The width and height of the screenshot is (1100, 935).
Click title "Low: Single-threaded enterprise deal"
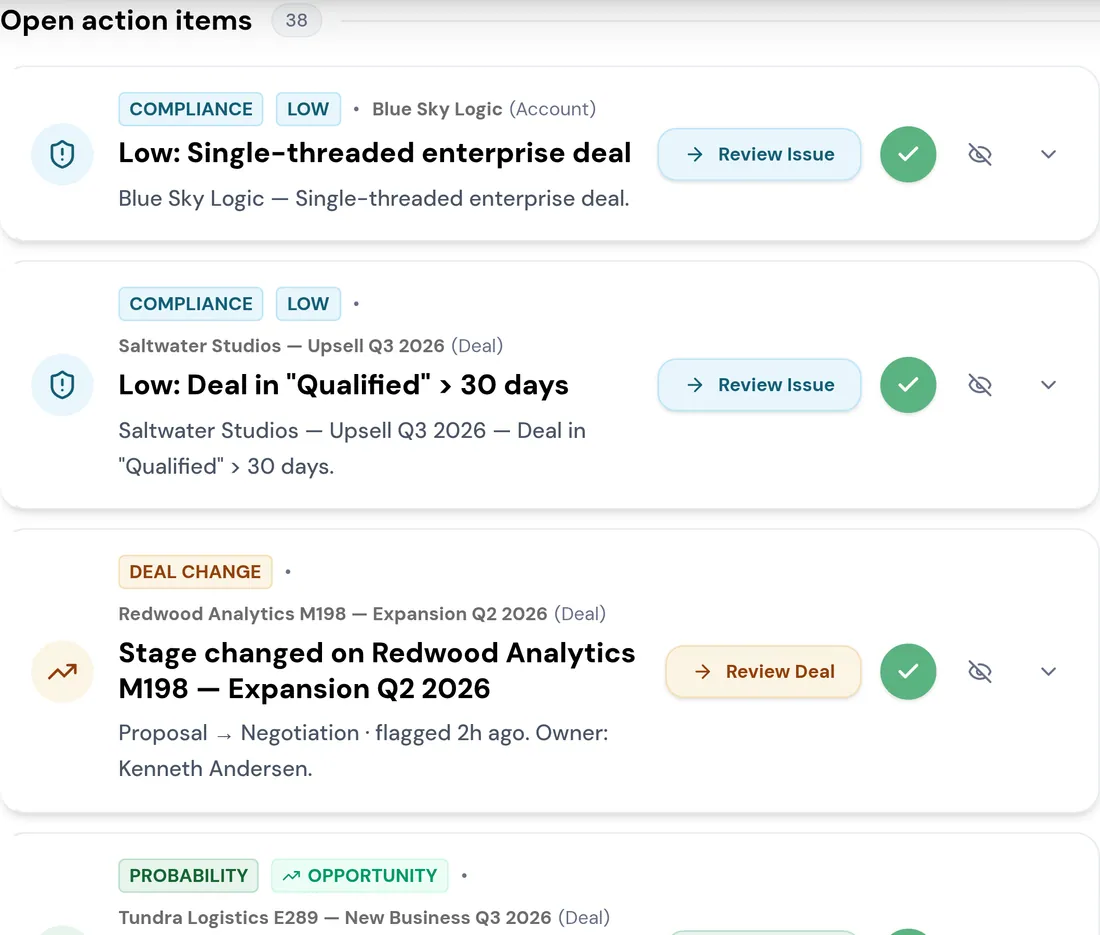point(375,153)
